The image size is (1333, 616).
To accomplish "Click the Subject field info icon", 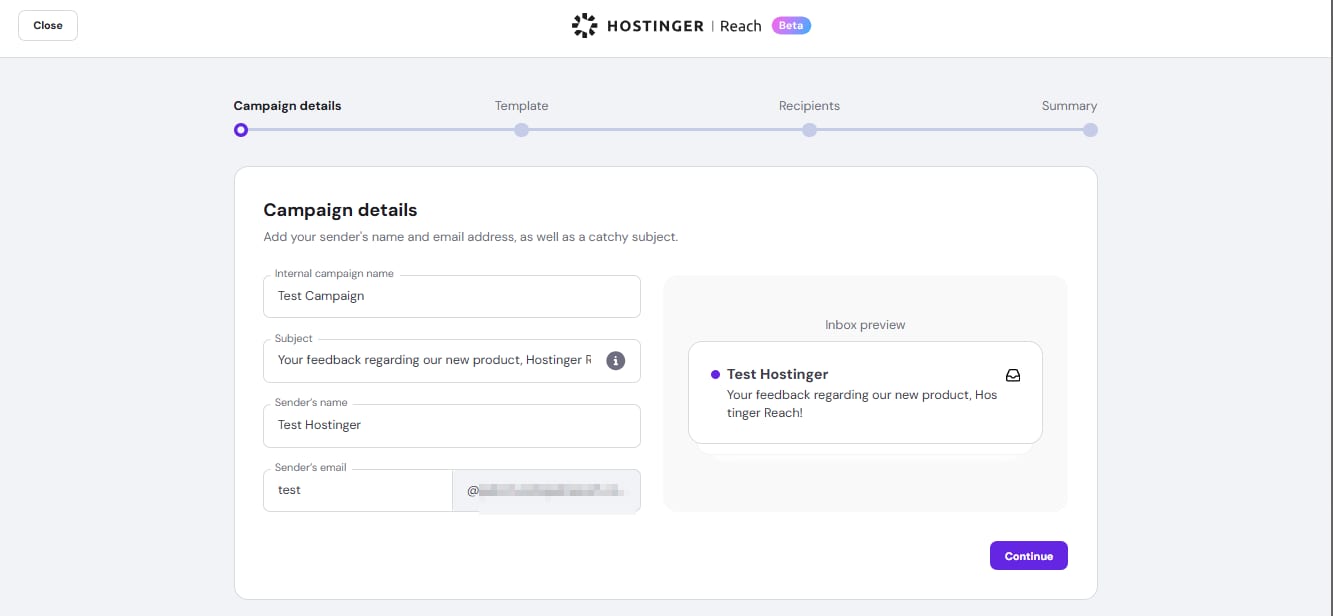I will (616, 360).
